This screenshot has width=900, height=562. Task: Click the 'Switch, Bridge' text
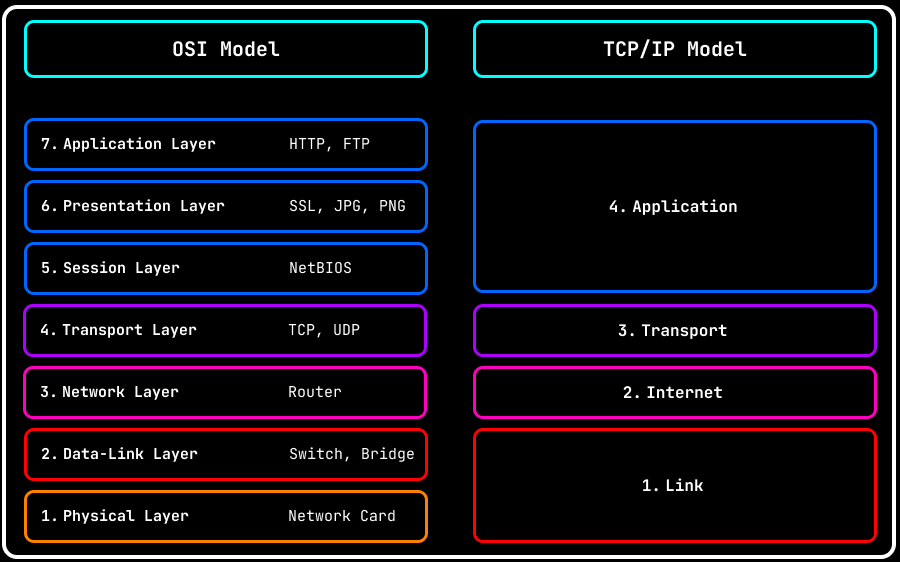coord(351,454)
